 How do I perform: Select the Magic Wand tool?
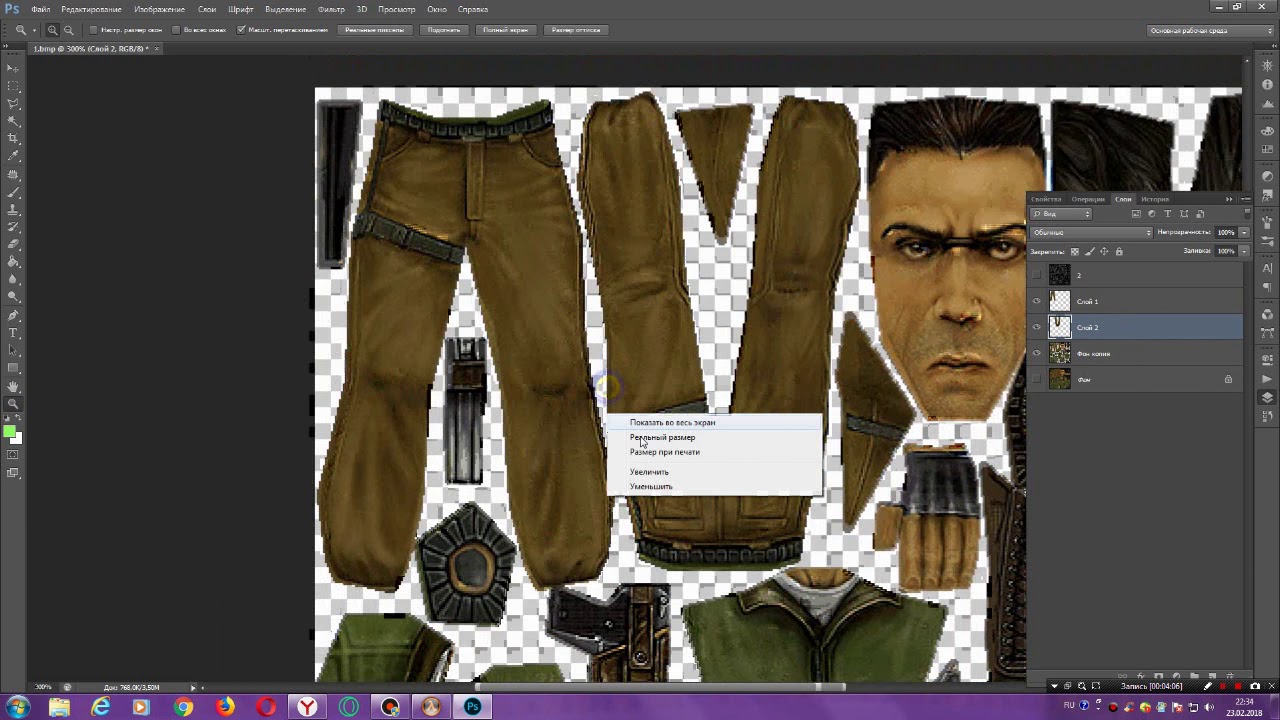13,120
